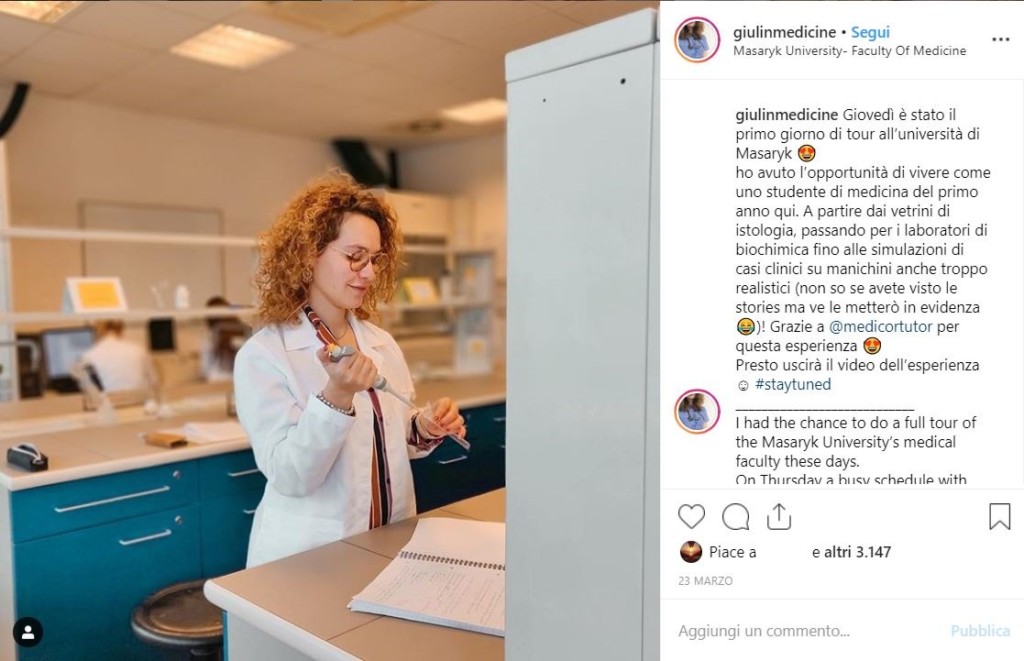This screenshot has width=1024, height=661.
Task: Click the Segui follow button
Action: [870, 32]
